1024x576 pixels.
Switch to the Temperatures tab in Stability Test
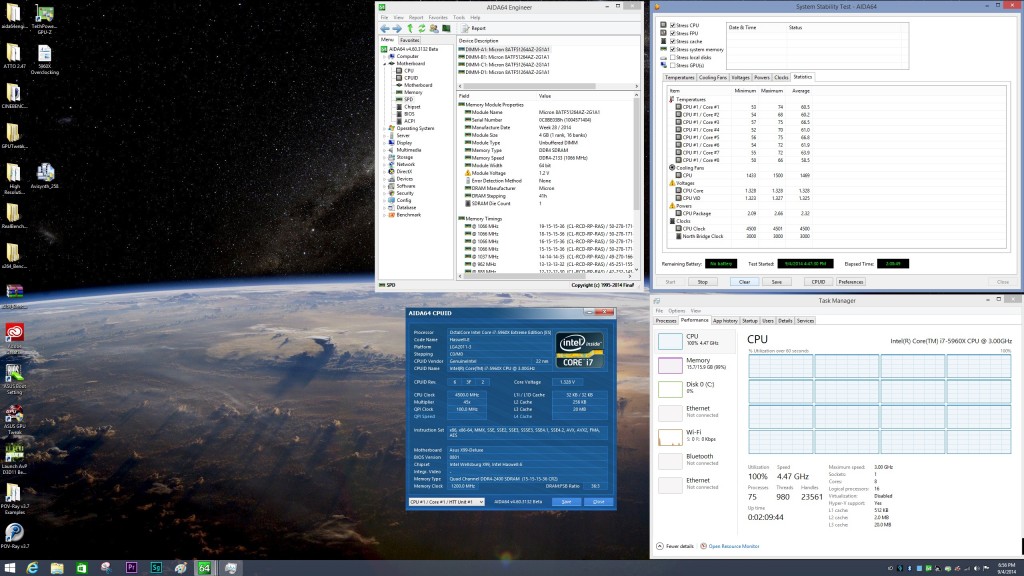[679, 77]
